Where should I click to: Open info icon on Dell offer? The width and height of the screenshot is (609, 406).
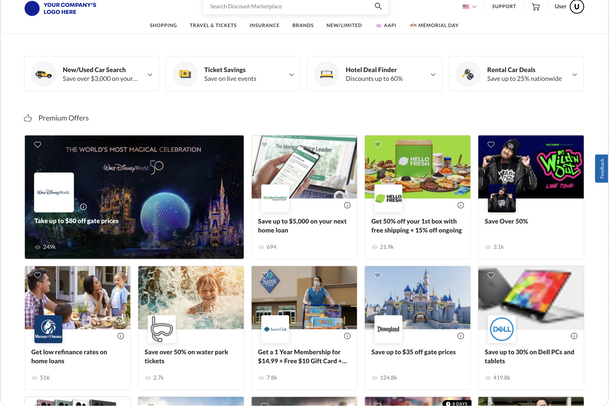574,336
